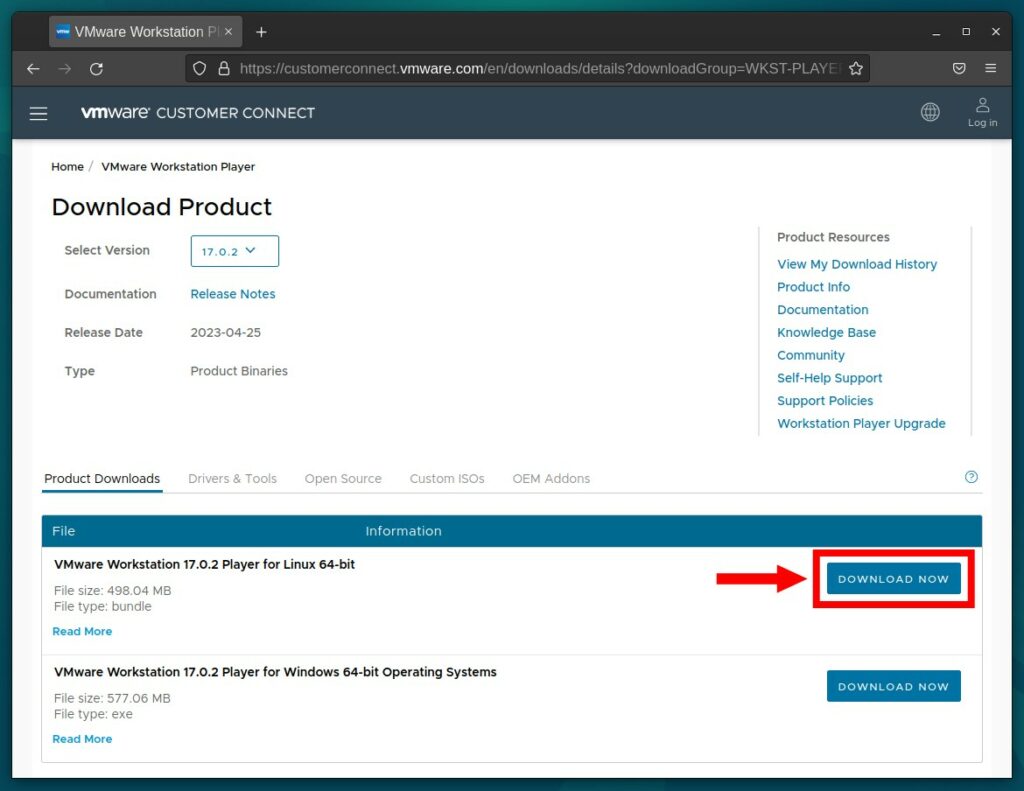Close the VMware Workstation browser tab

coord(229,31)
